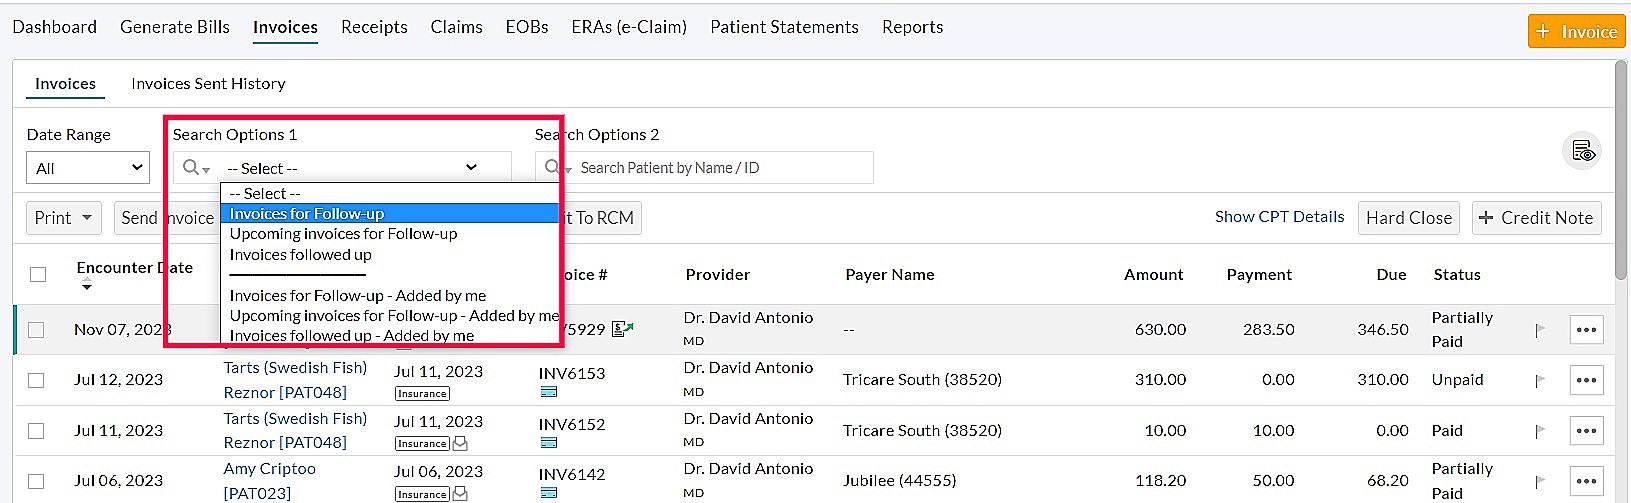1631x503 pixels.
Task: Click the flag icon on the Unpaid row
Action: (x=1540, y=380)
